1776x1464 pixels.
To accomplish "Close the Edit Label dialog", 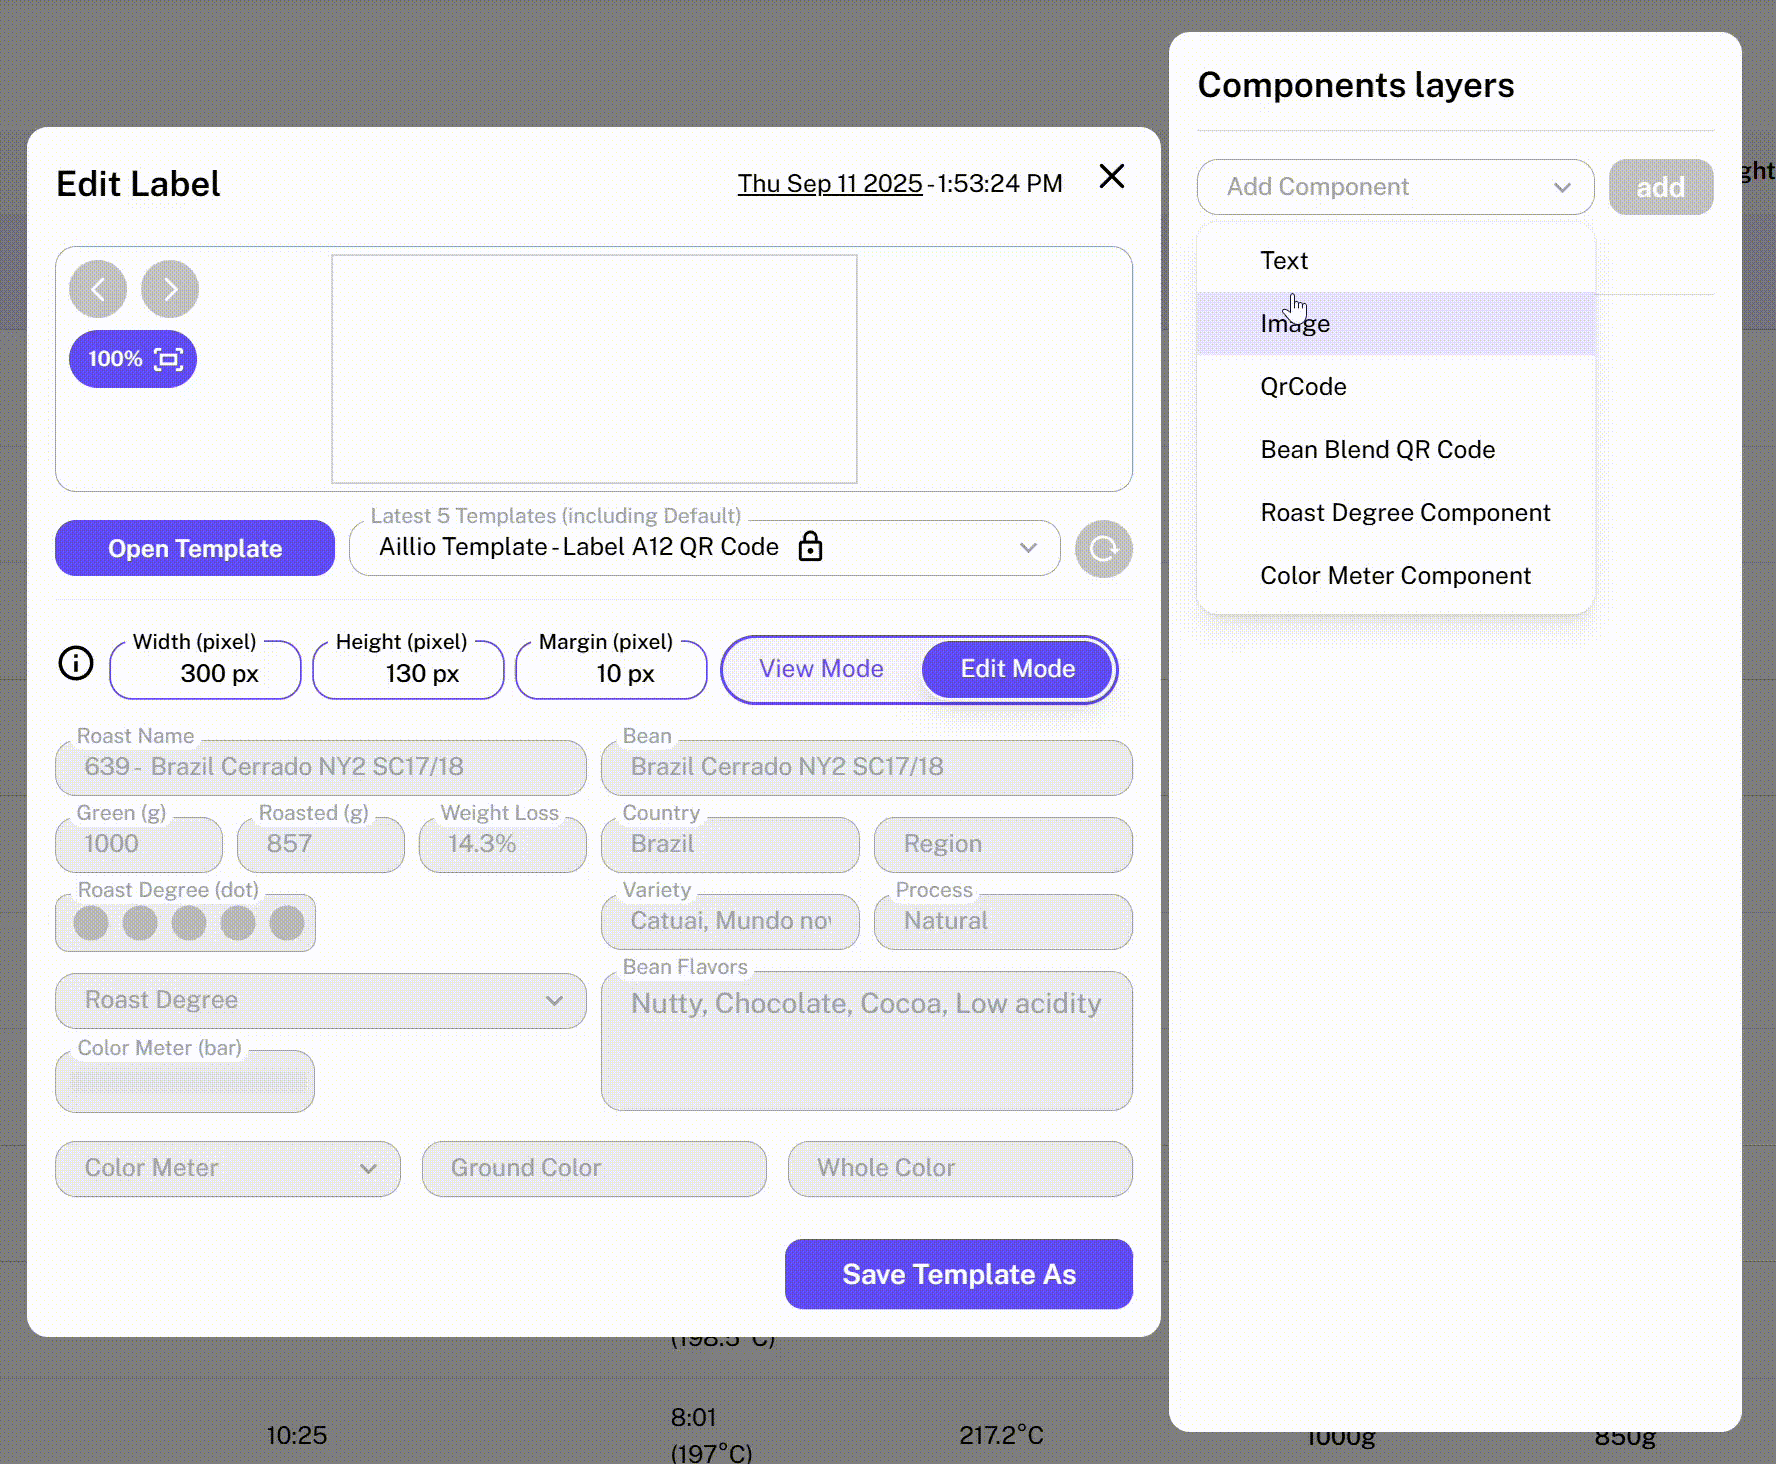I will point(1111,177).
